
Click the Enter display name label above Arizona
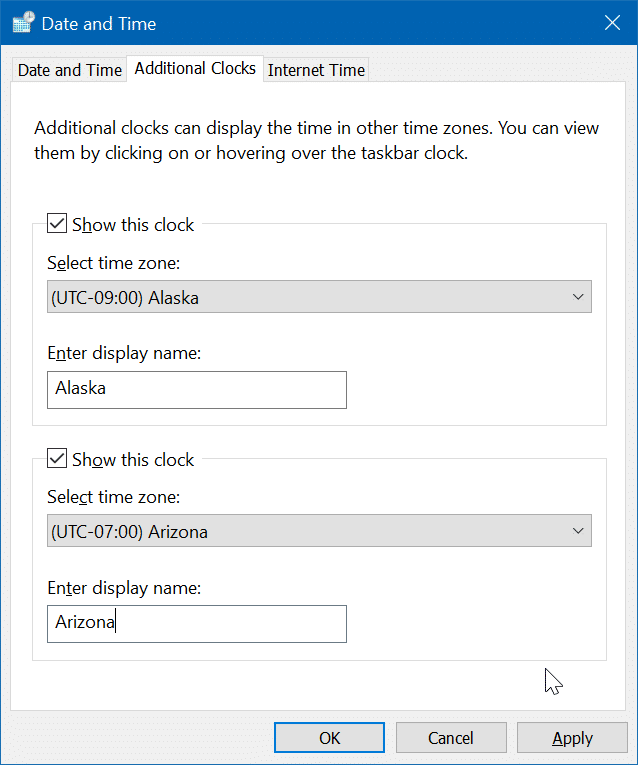124,588
